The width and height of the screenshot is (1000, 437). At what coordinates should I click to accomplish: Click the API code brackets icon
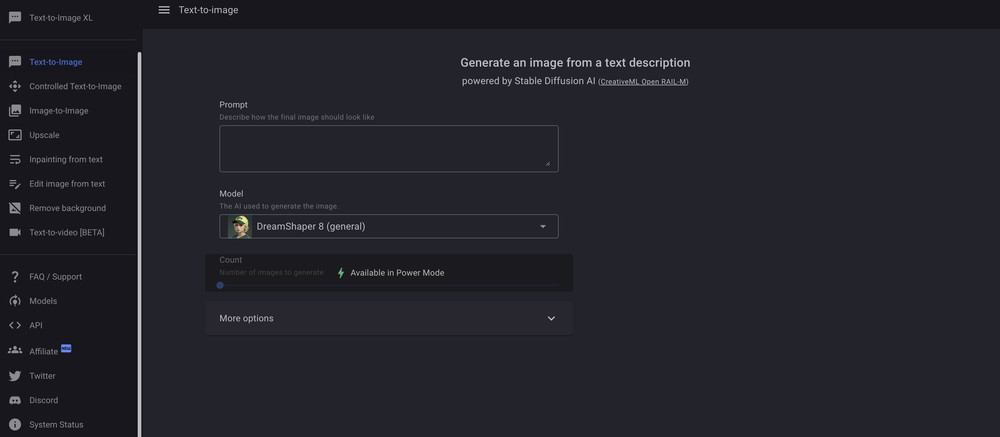point(15,325)
